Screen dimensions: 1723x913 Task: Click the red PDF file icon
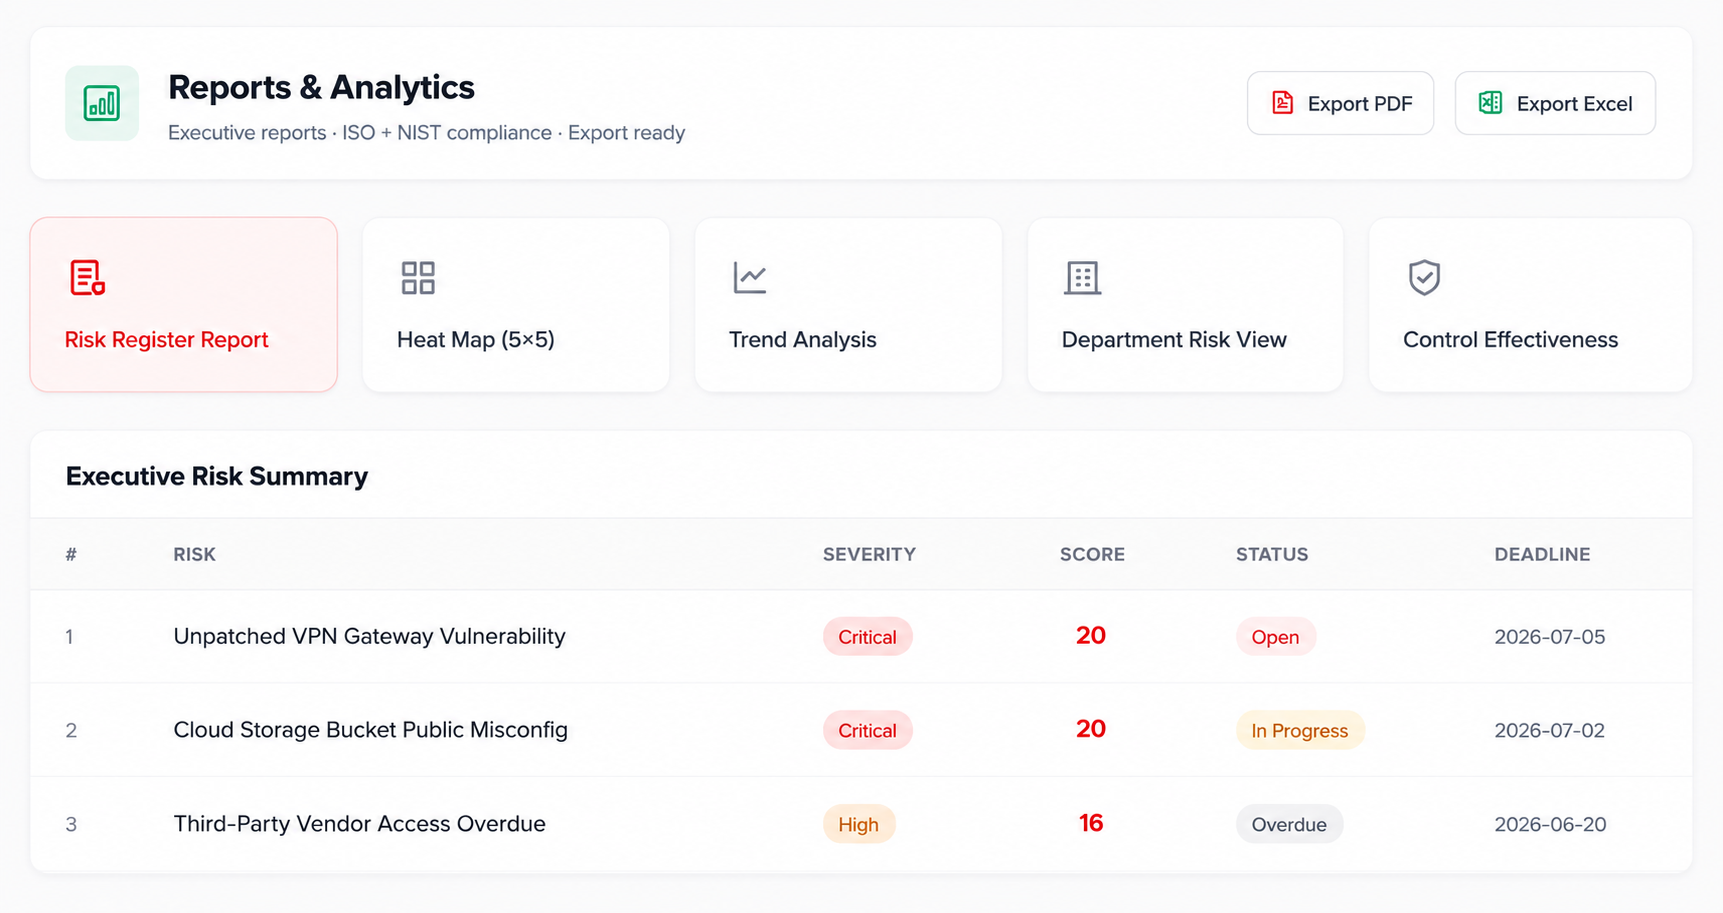point(1282,103)
